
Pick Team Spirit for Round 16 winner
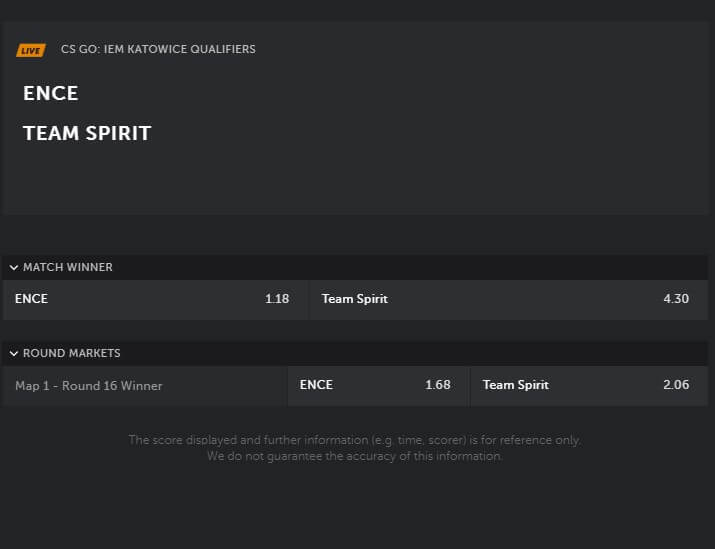tap(589, 385)
